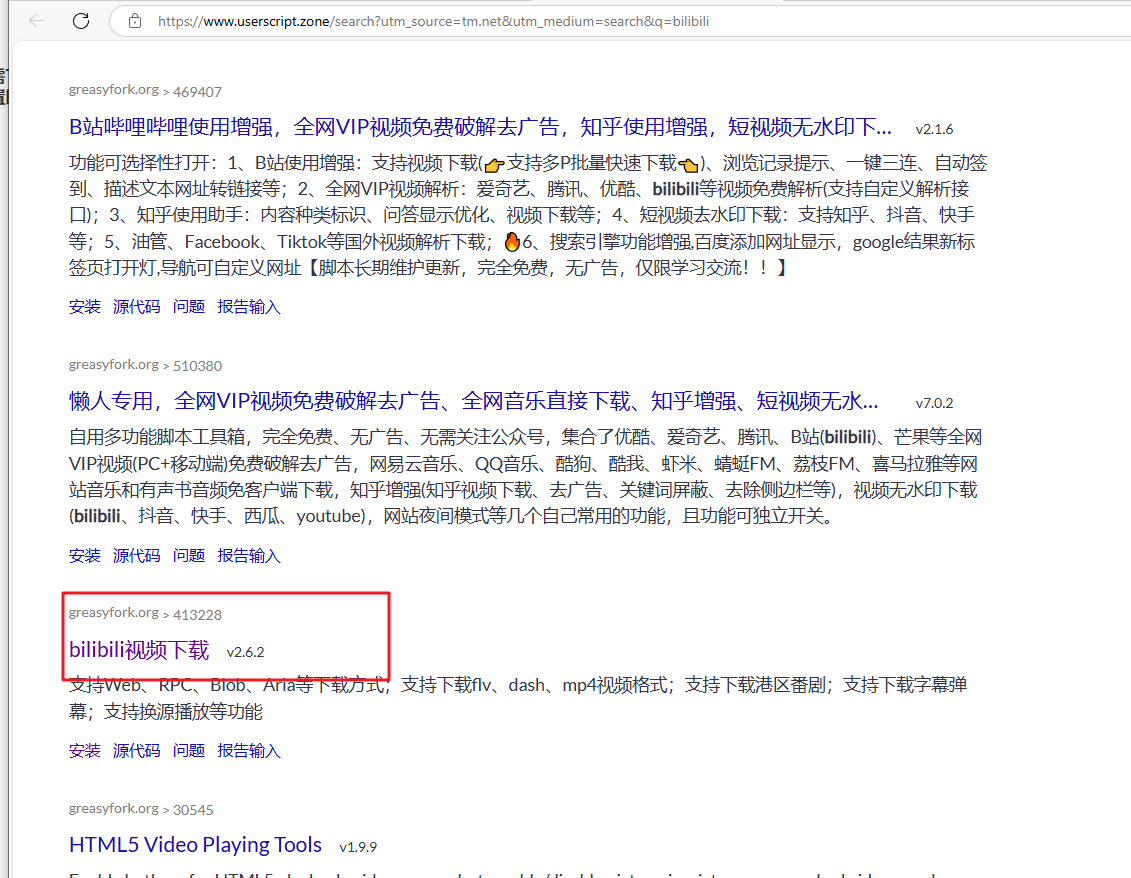Image resolution: width=1131 pixels, height=878 pixels.
Task: Open 源代码 for the B站哔哩哔哩使用增强 script
Action: click(136, 307)
